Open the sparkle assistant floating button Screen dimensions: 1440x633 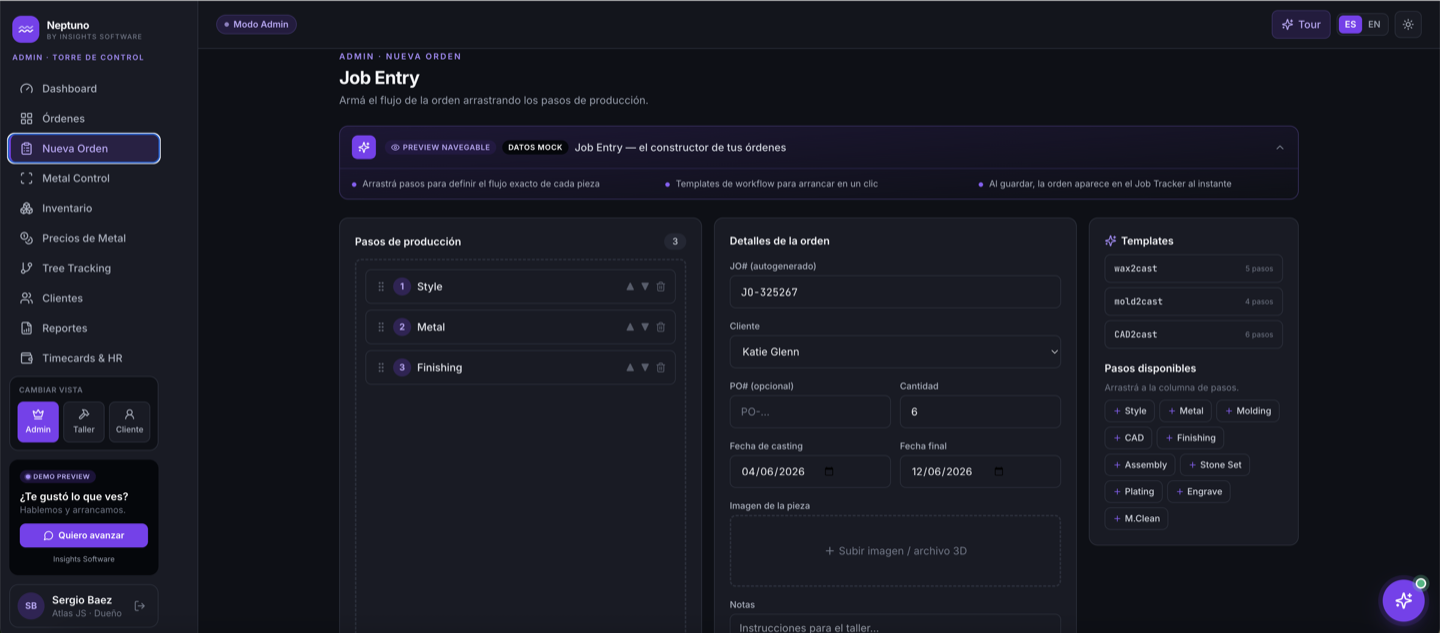1403,601
